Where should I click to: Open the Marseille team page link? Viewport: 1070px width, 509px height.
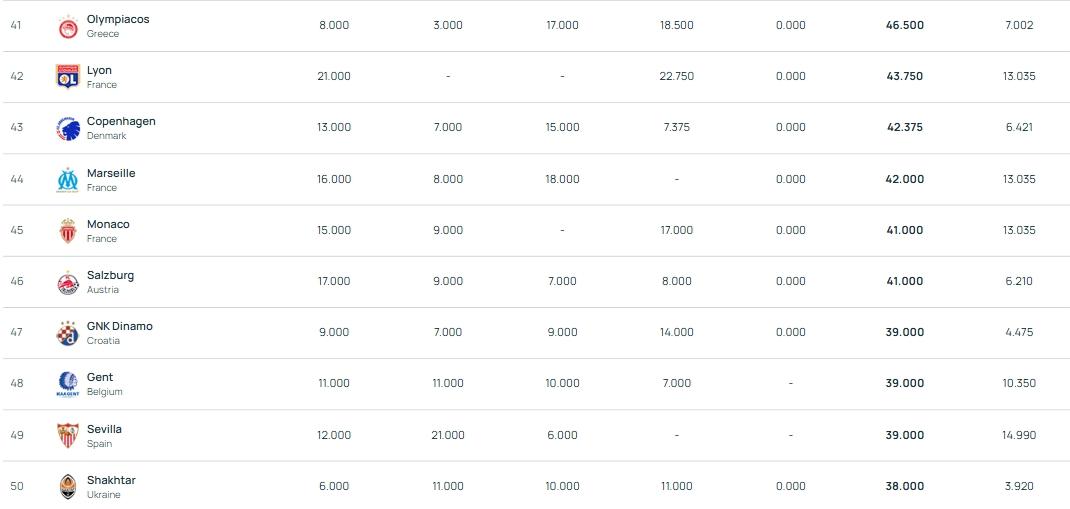111,173
